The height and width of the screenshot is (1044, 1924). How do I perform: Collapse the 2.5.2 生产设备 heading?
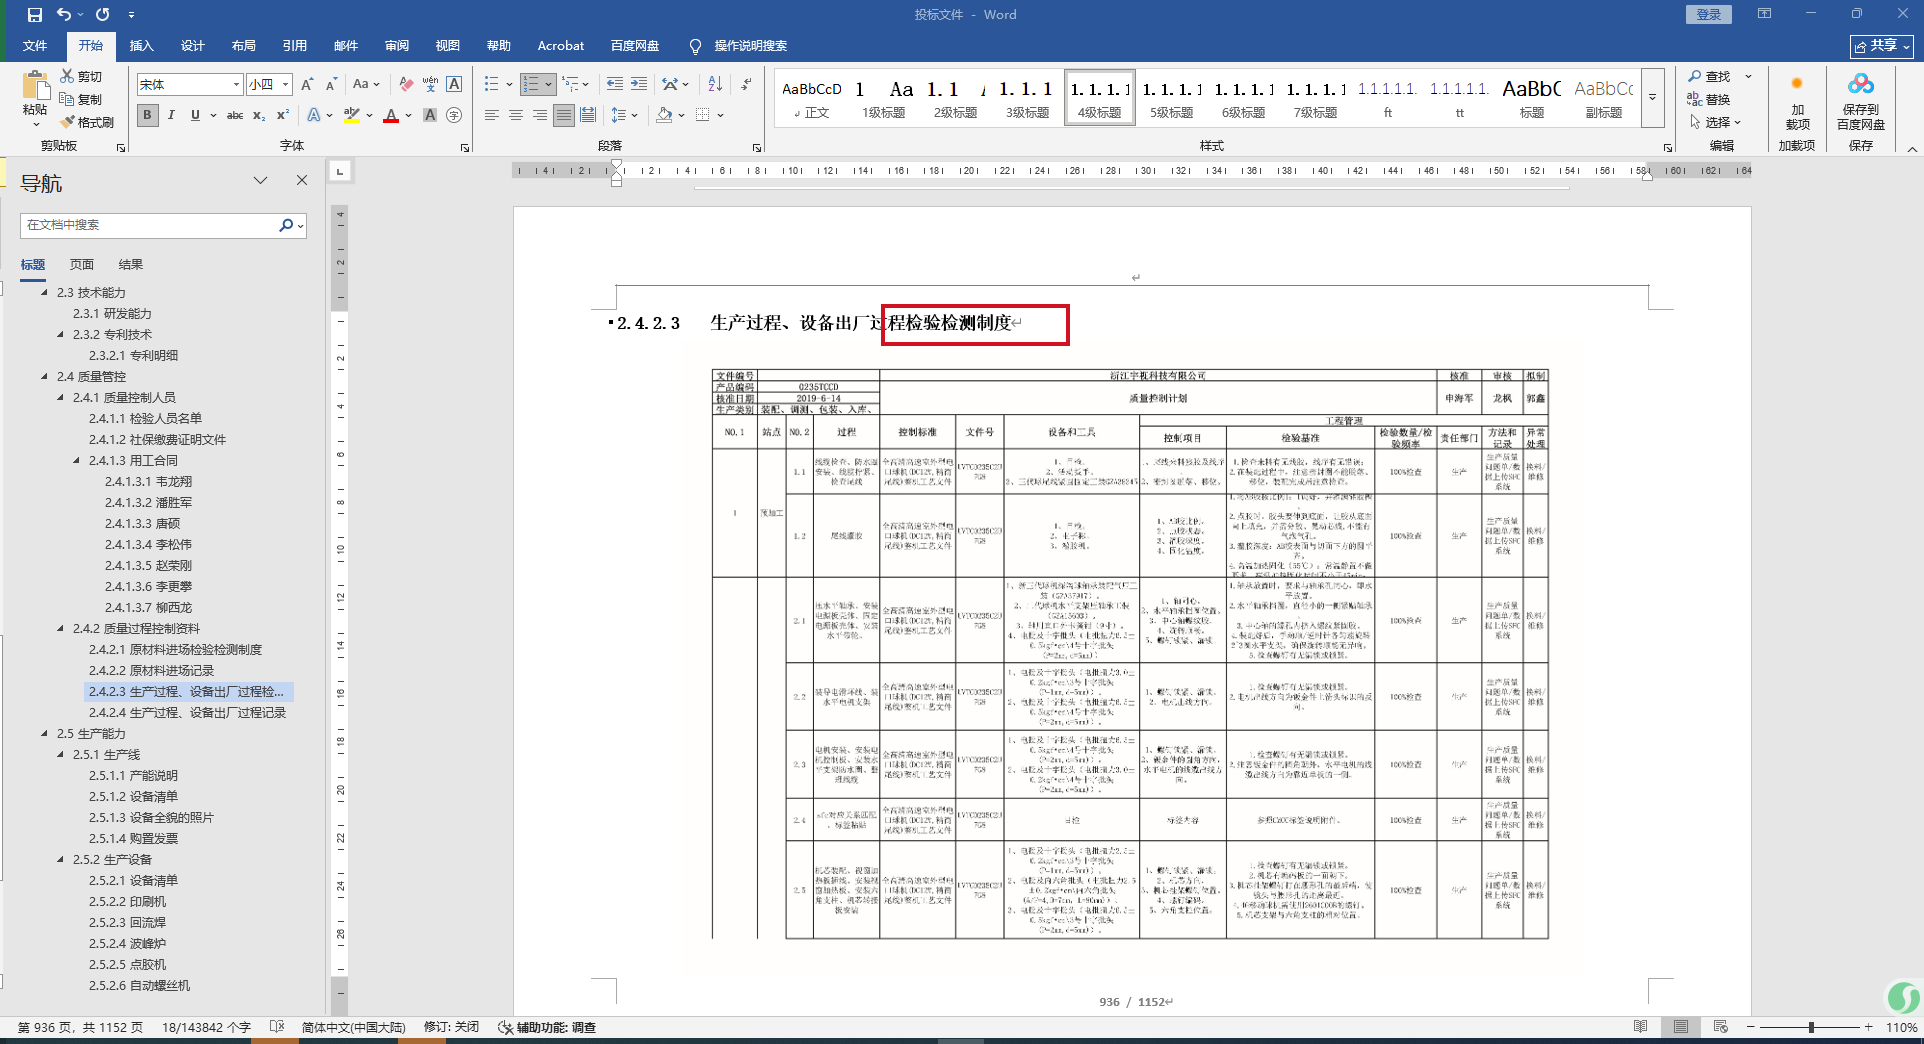(x=60, y=860)
